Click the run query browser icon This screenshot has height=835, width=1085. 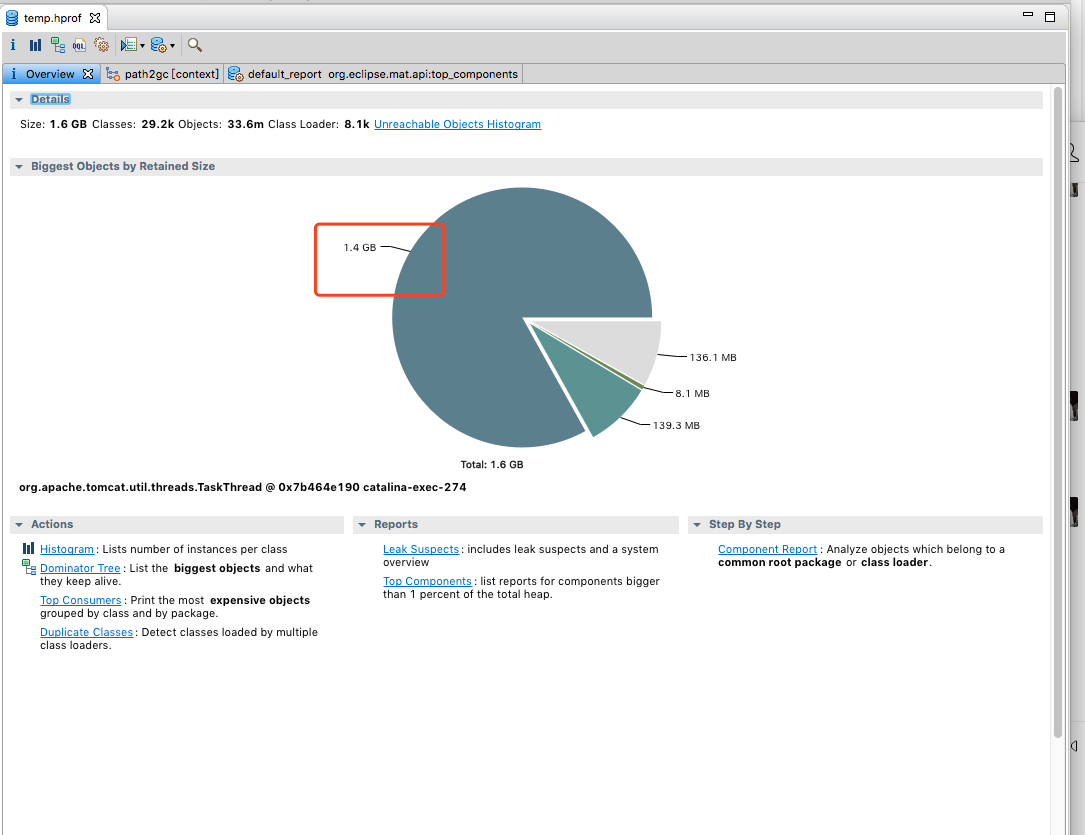point(129,45)
